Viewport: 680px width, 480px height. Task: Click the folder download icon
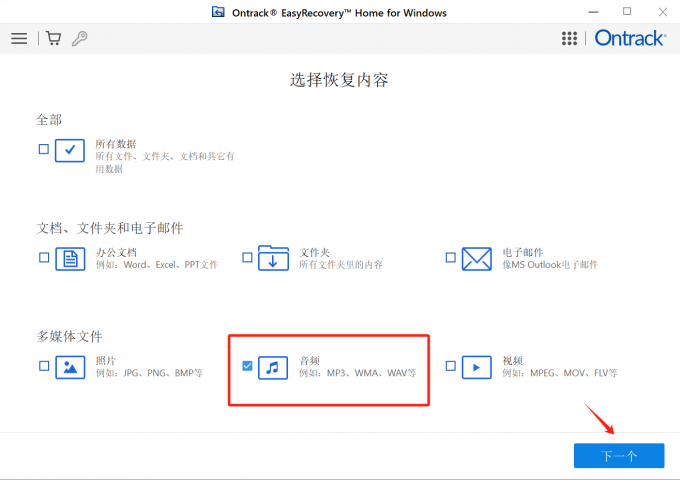pos(273,258)
